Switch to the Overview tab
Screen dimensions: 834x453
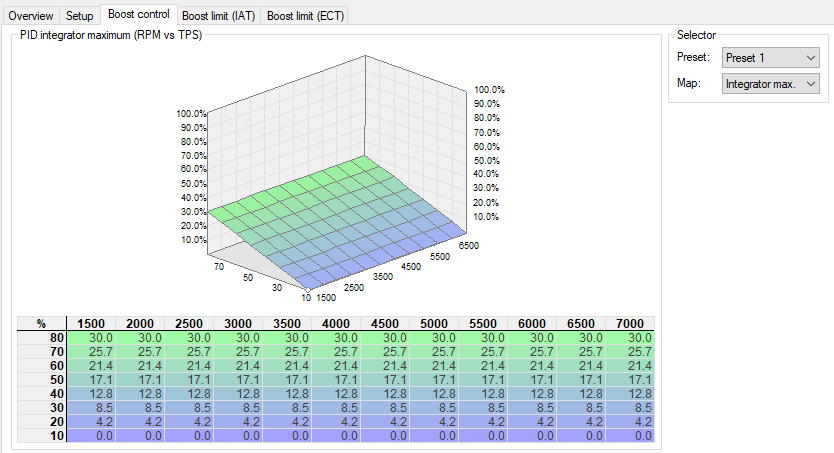(31, 15)
